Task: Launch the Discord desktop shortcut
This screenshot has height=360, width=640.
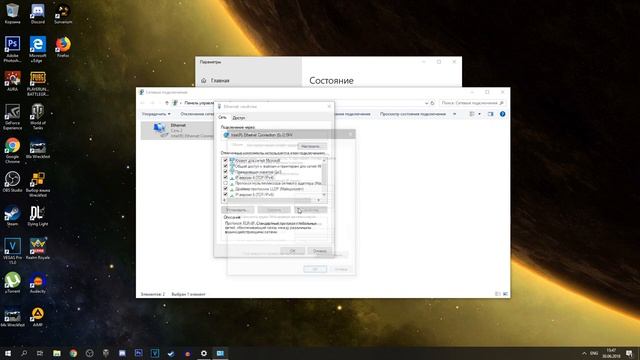Action: [38, 14]
